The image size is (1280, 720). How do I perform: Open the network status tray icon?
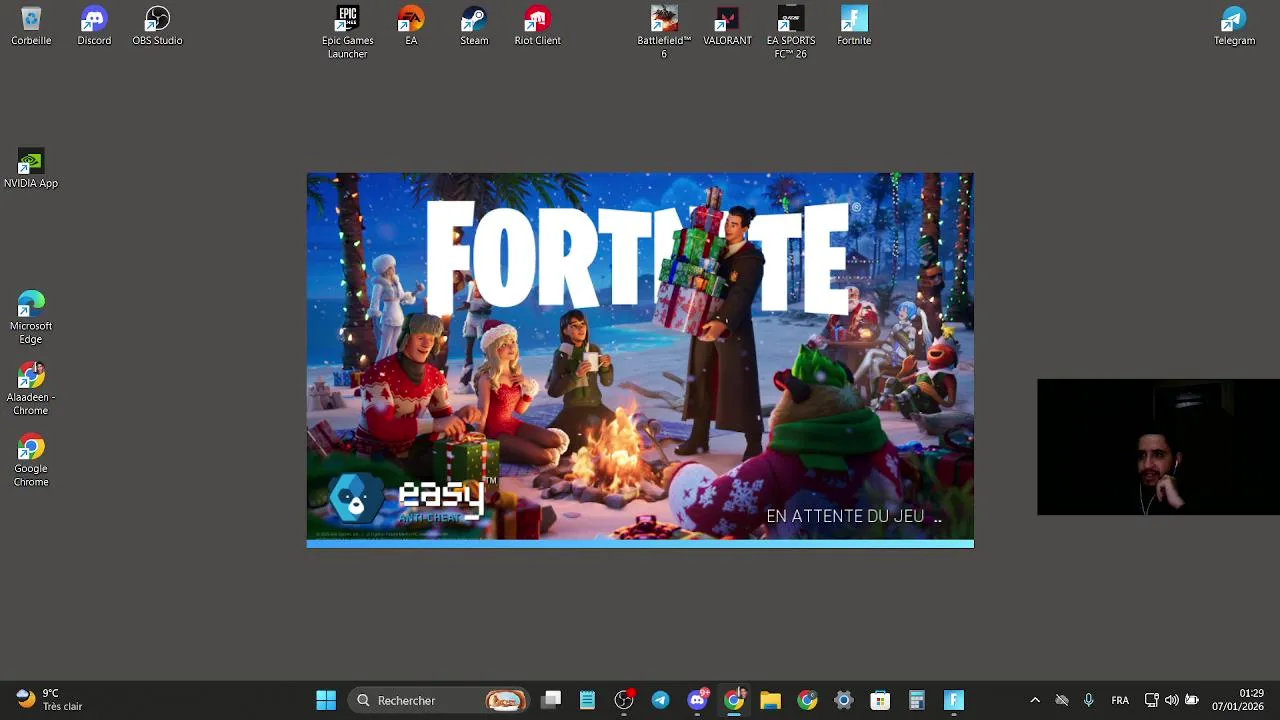(x=1152, y=700)
